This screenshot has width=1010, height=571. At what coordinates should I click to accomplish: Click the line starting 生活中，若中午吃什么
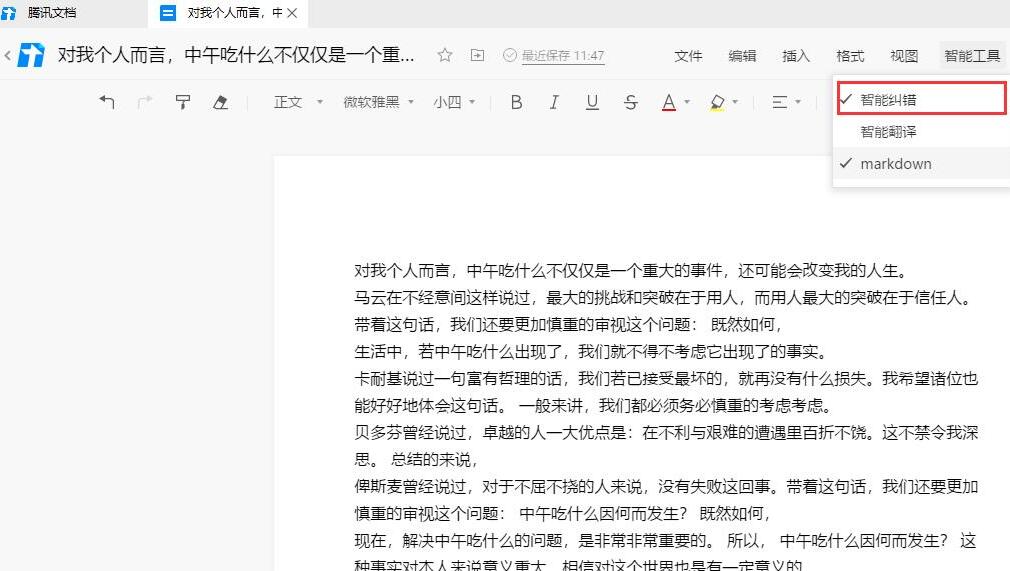[x=591, y=352]
